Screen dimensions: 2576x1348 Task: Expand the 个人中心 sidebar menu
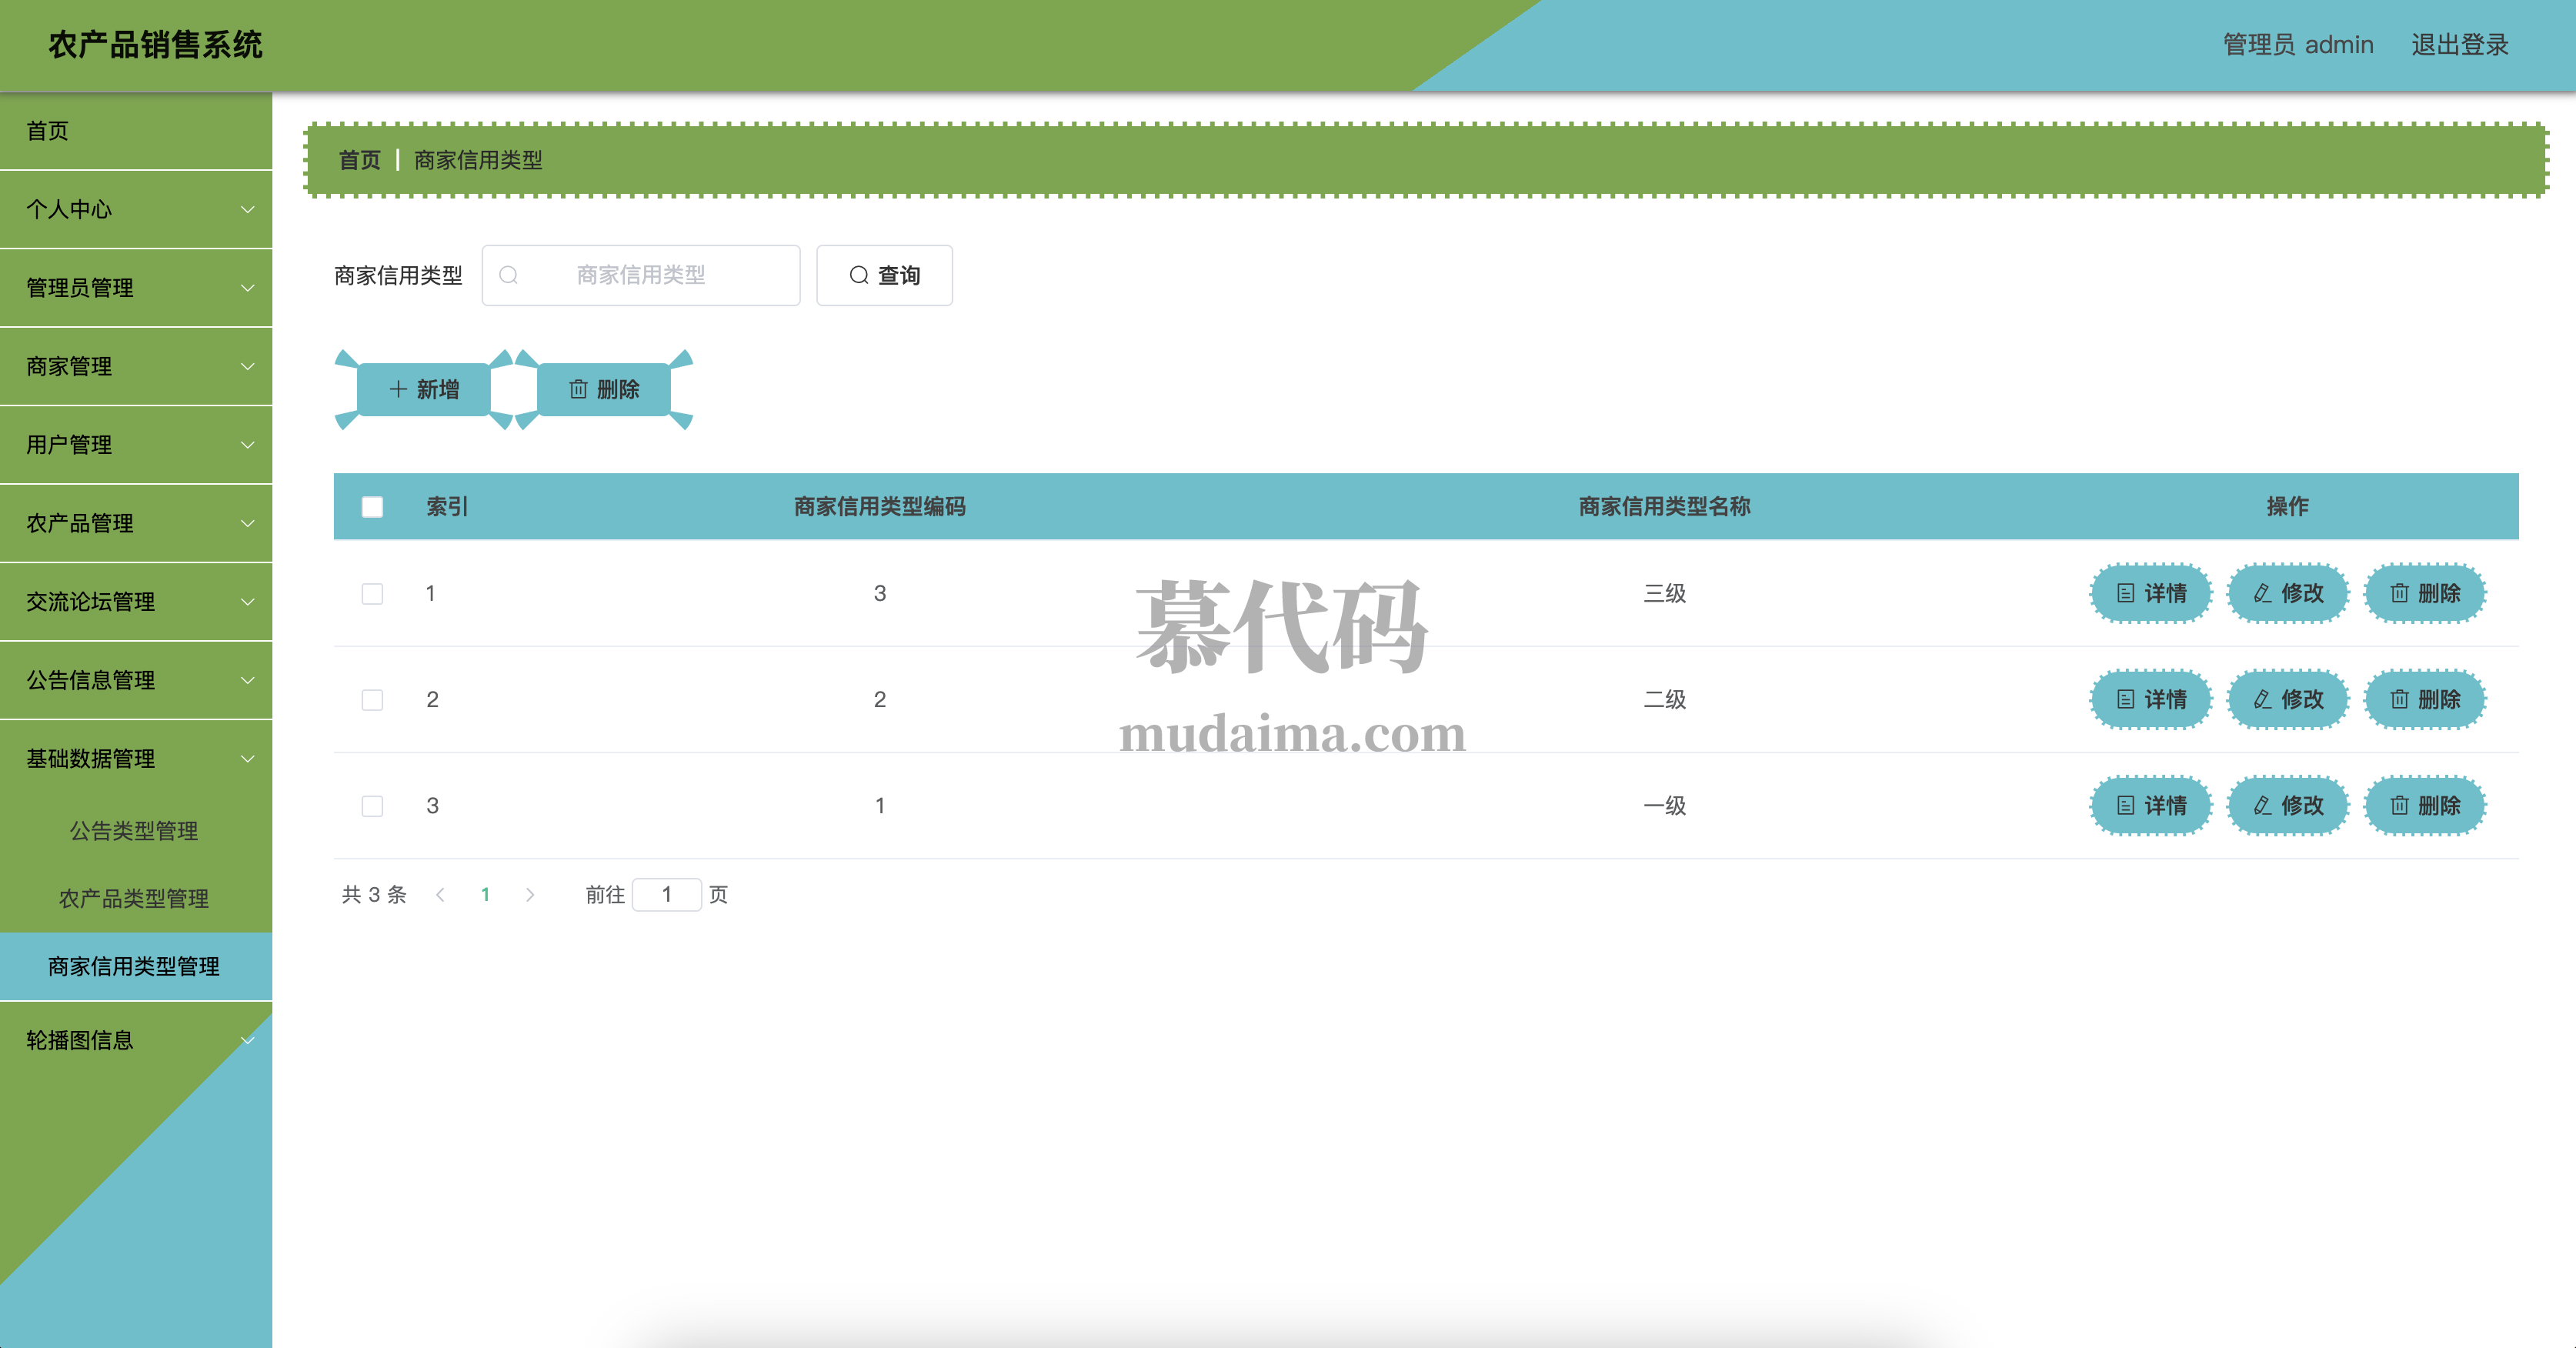click(136, 209)
